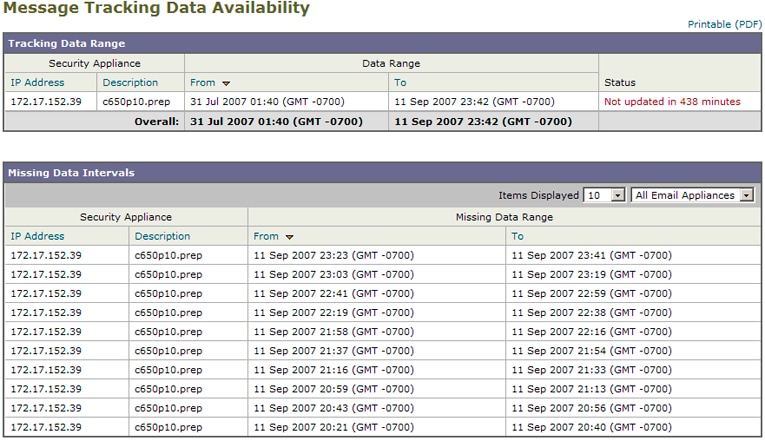Click missing To '11 Sep 2007 20:56'
This screenshot has height=441, width=765.
tap(591, 408)
